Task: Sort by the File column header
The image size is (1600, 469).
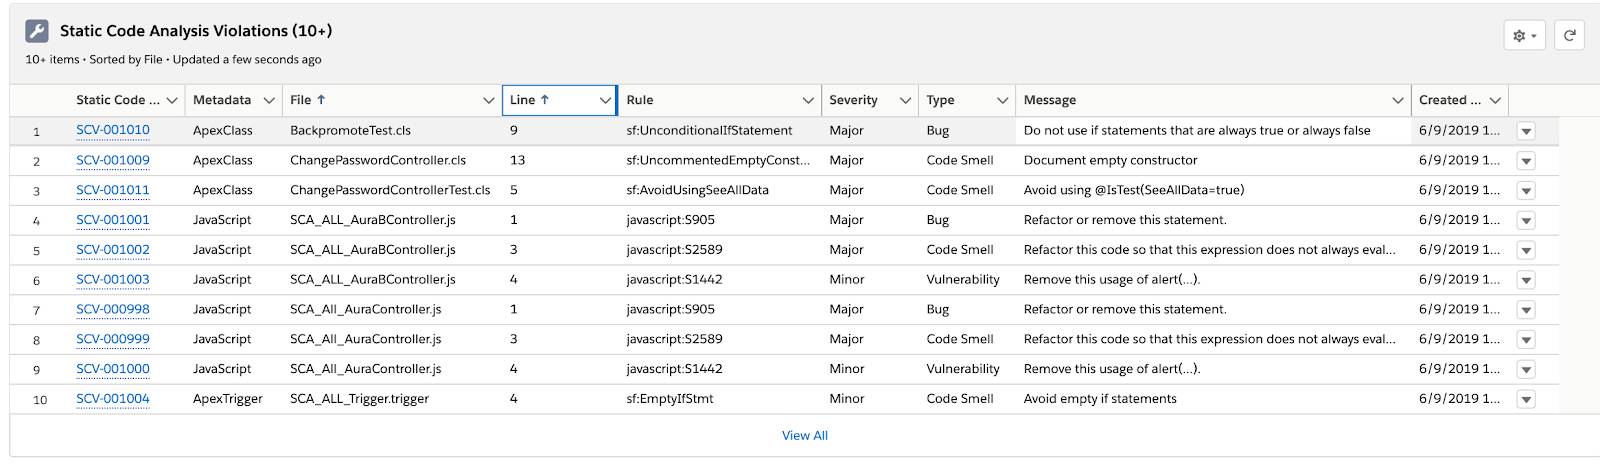Action: tap(308, 100)
